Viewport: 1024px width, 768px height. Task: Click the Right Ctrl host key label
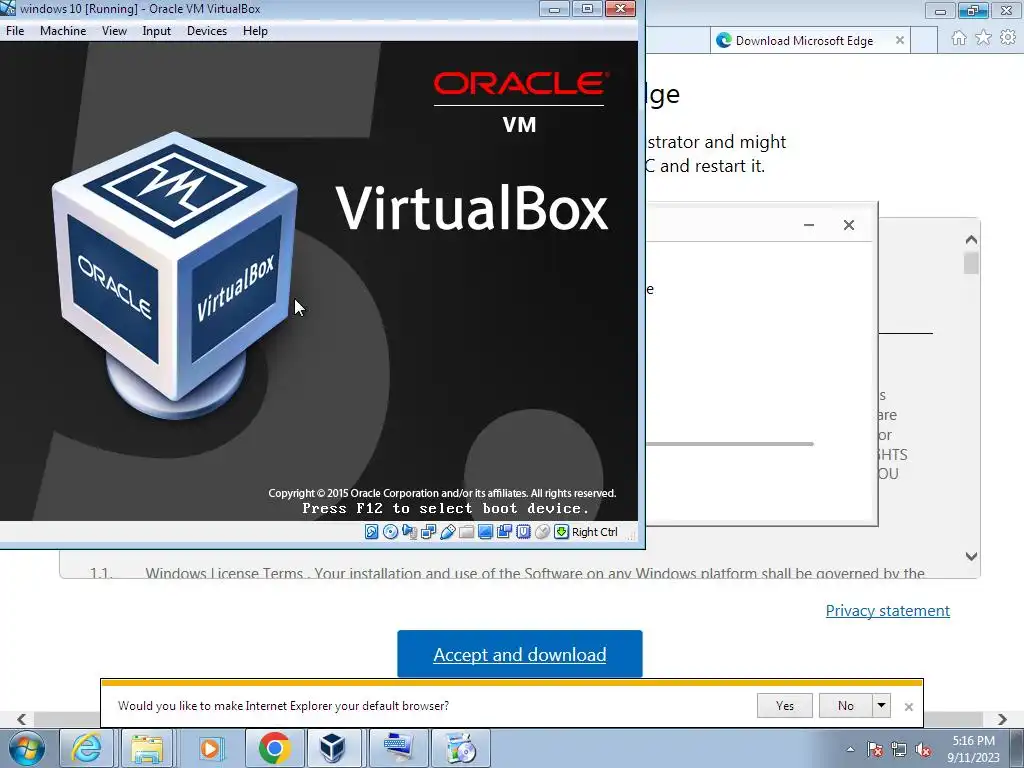click(594, 532)
